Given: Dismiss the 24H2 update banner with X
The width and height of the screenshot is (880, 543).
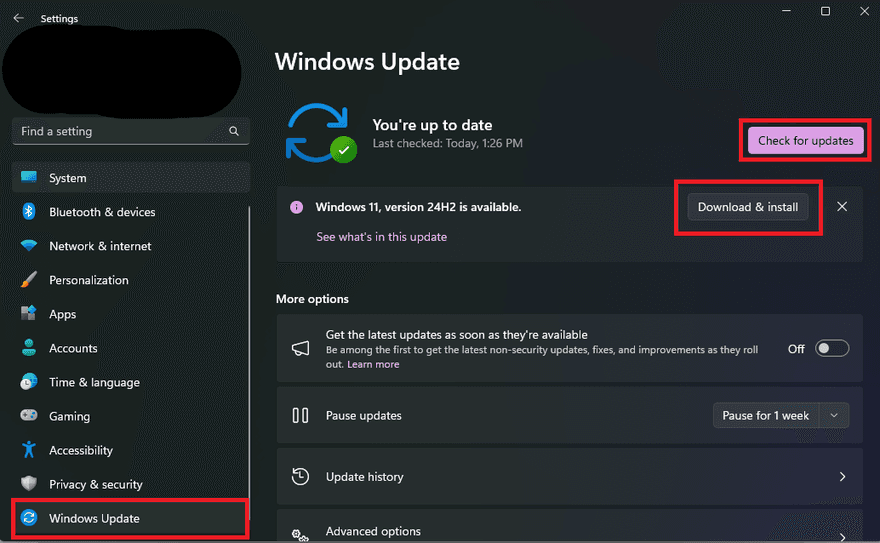Looking at the screenshot, I should click(842, 206).
